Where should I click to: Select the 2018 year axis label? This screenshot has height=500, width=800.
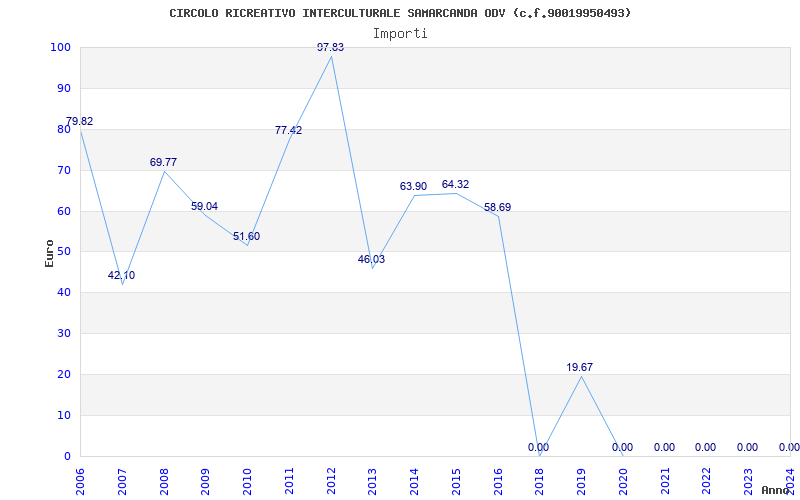tap(540, 481)
